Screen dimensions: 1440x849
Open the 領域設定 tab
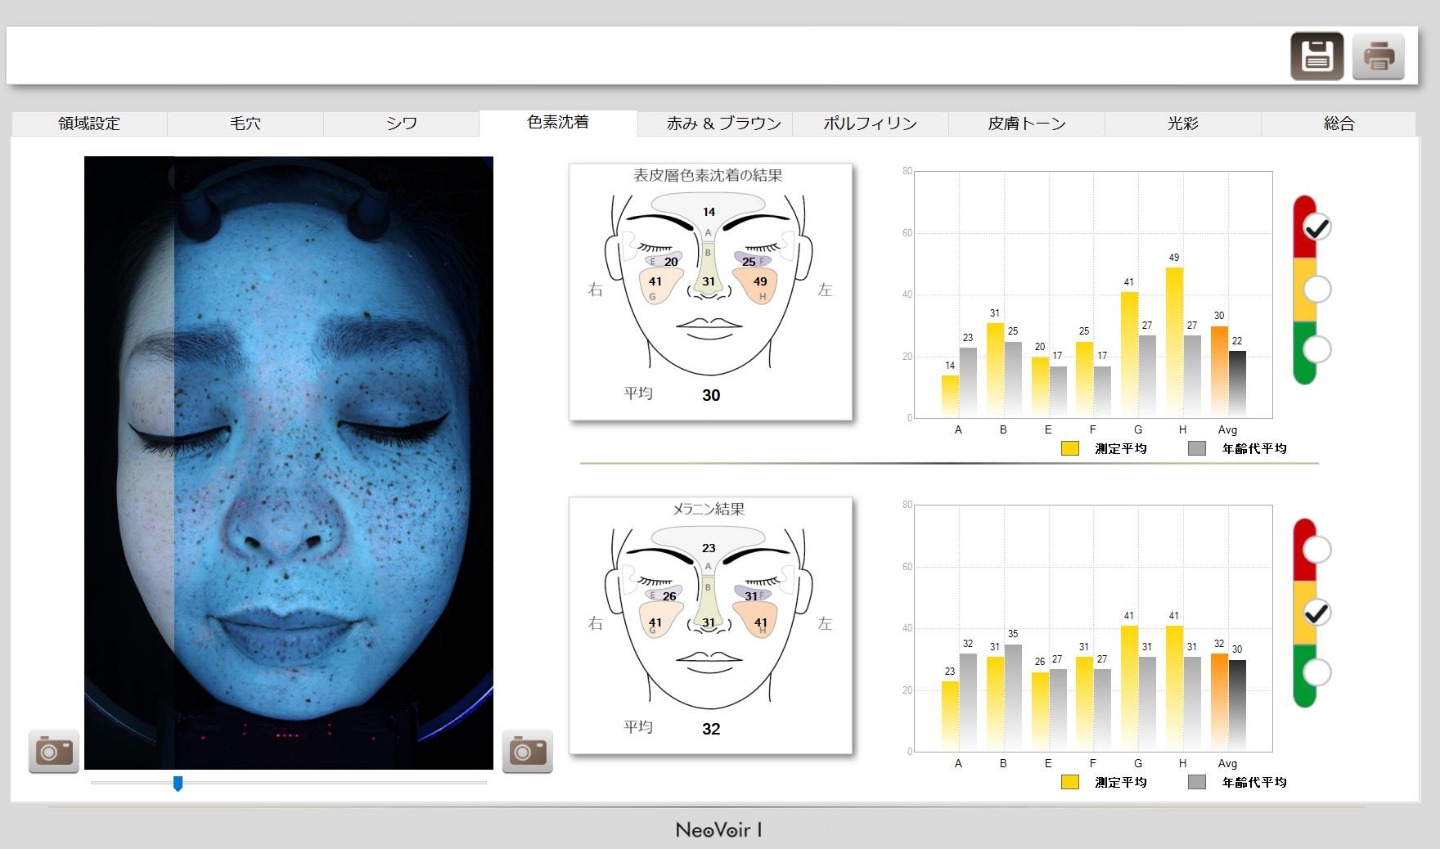(89, 124)
